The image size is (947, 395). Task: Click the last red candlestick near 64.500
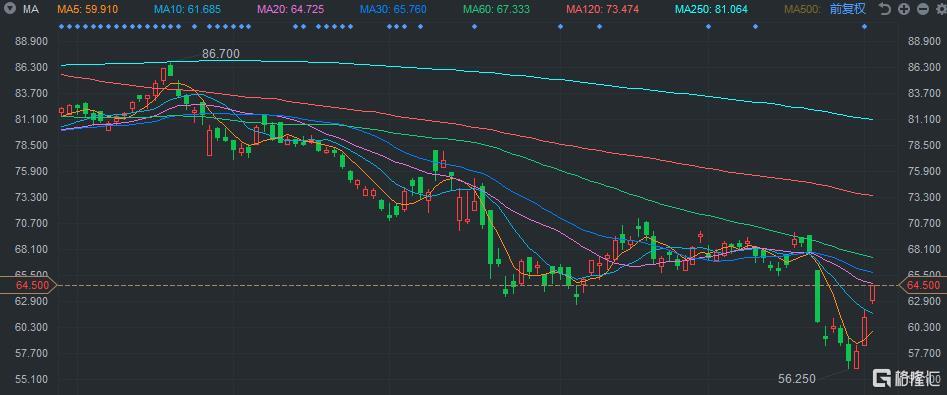tap(872, 293)
